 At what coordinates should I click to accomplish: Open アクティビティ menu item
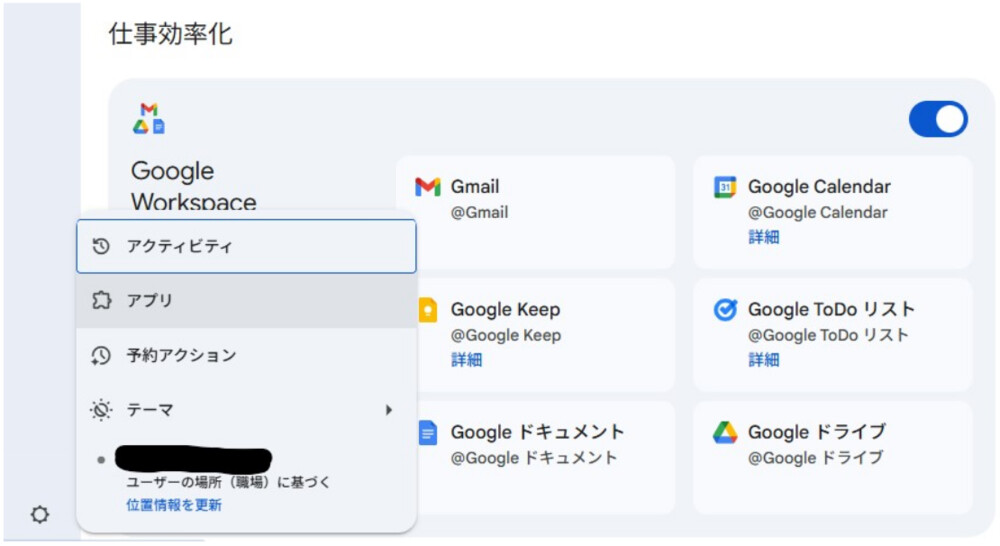(246, 246)
